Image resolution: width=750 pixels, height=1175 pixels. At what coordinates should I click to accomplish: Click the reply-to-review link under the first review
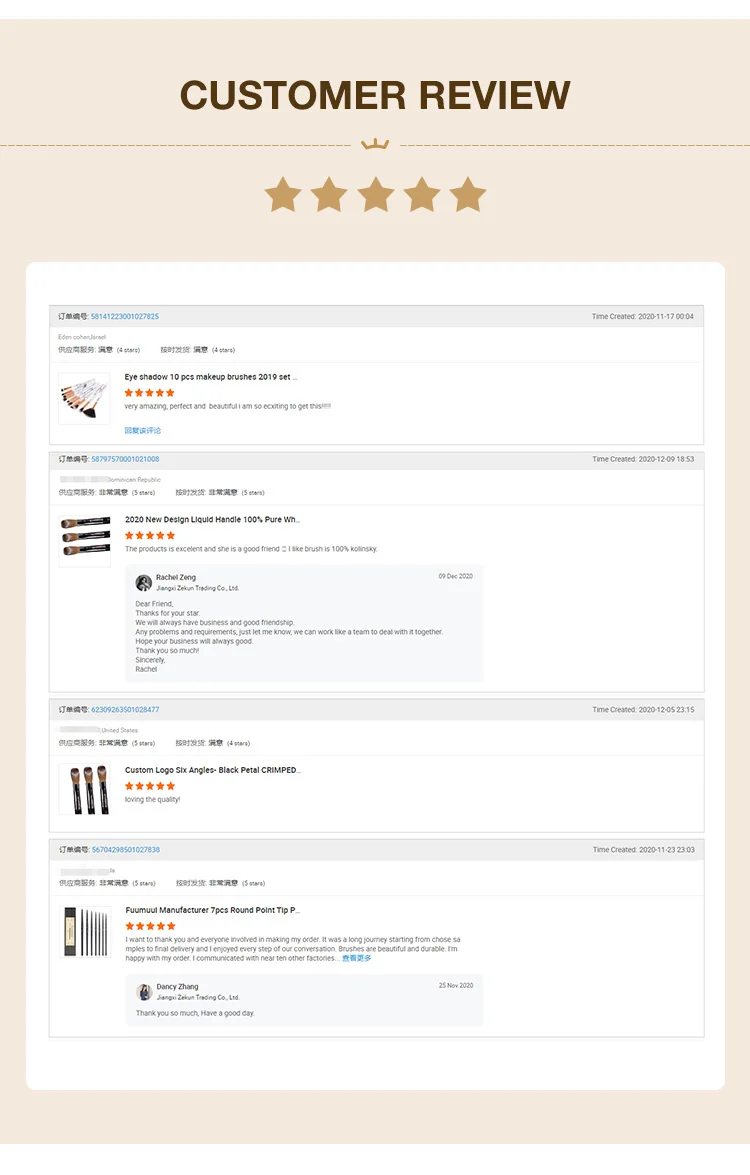tap(142, 431)
